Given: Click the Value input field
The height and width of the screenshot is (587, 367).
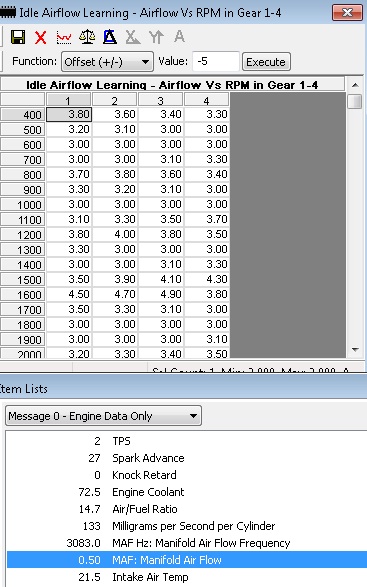Looking at the screenshot, I should (216, 61).
